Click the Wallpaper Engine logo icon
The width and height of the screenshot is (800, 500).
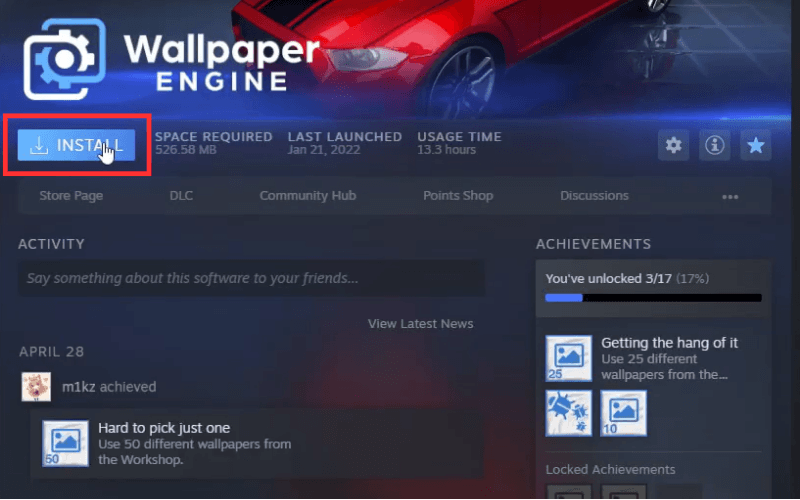pyautogui.click(x=64, y=59)
